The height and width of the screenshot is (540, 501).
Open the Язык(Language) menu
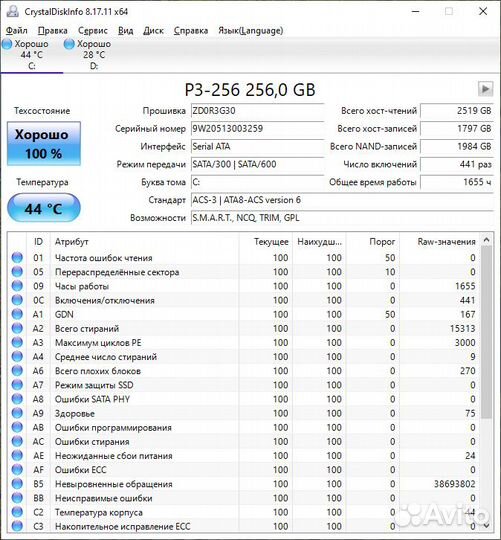coord(251,31)
